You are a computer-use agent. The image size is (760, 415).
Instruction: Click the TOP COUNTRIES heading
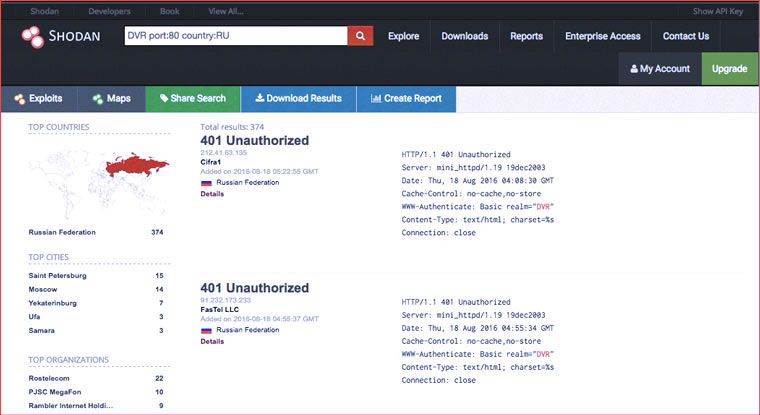click(x=59, y=127)
